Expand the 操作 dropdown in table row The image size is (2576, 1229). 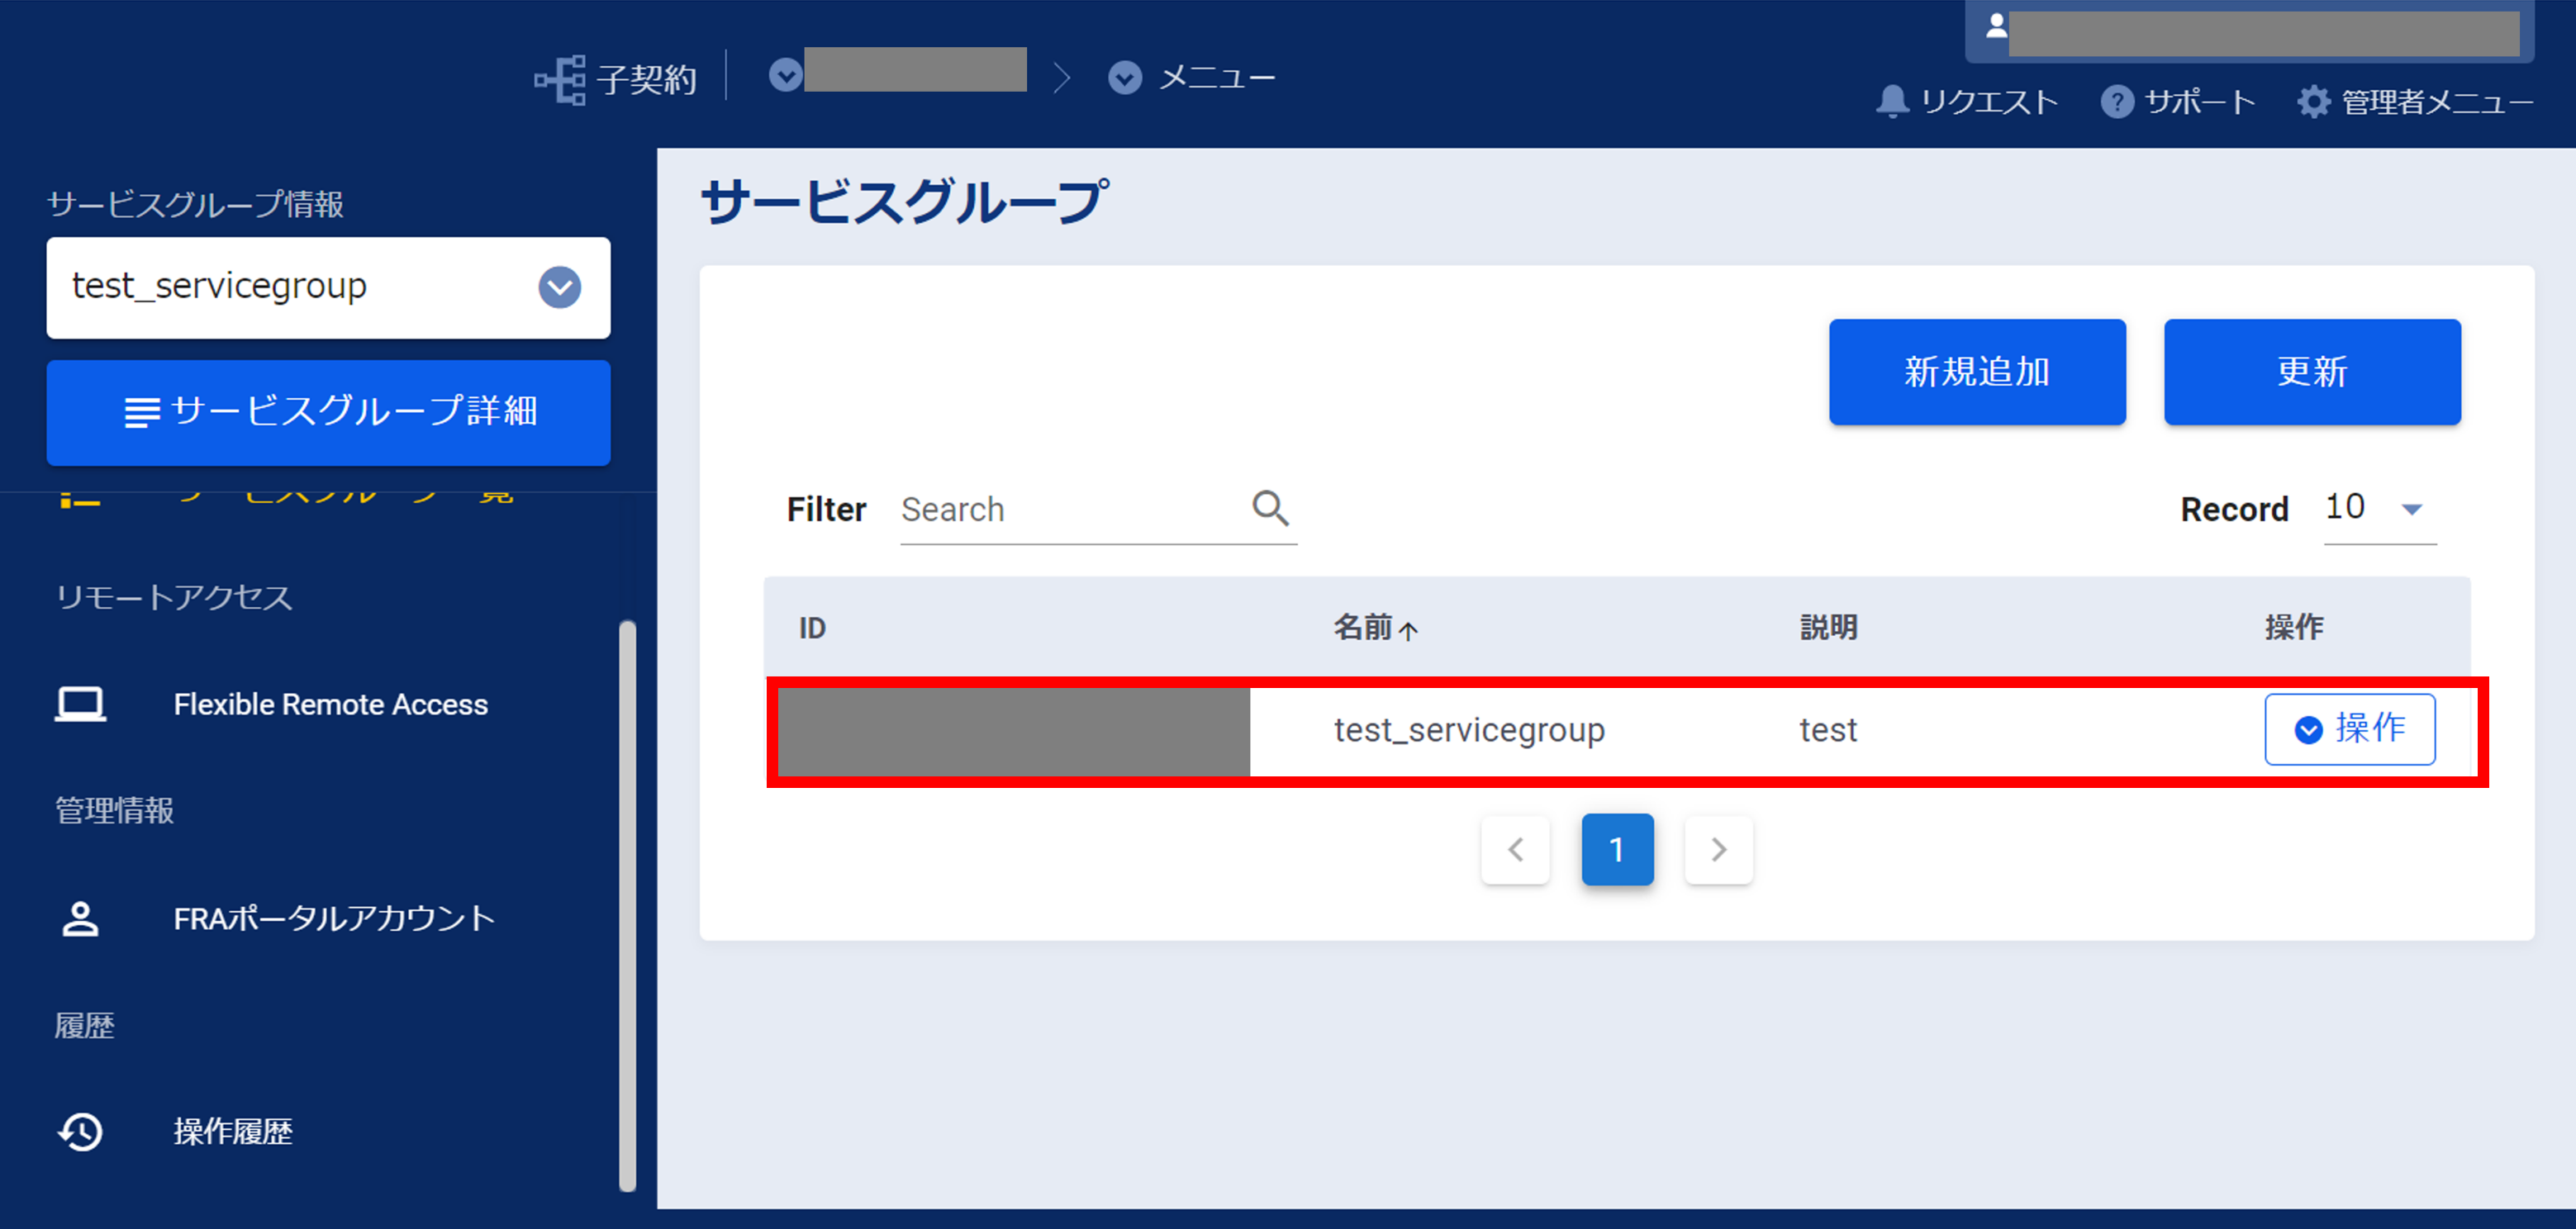2349,729
